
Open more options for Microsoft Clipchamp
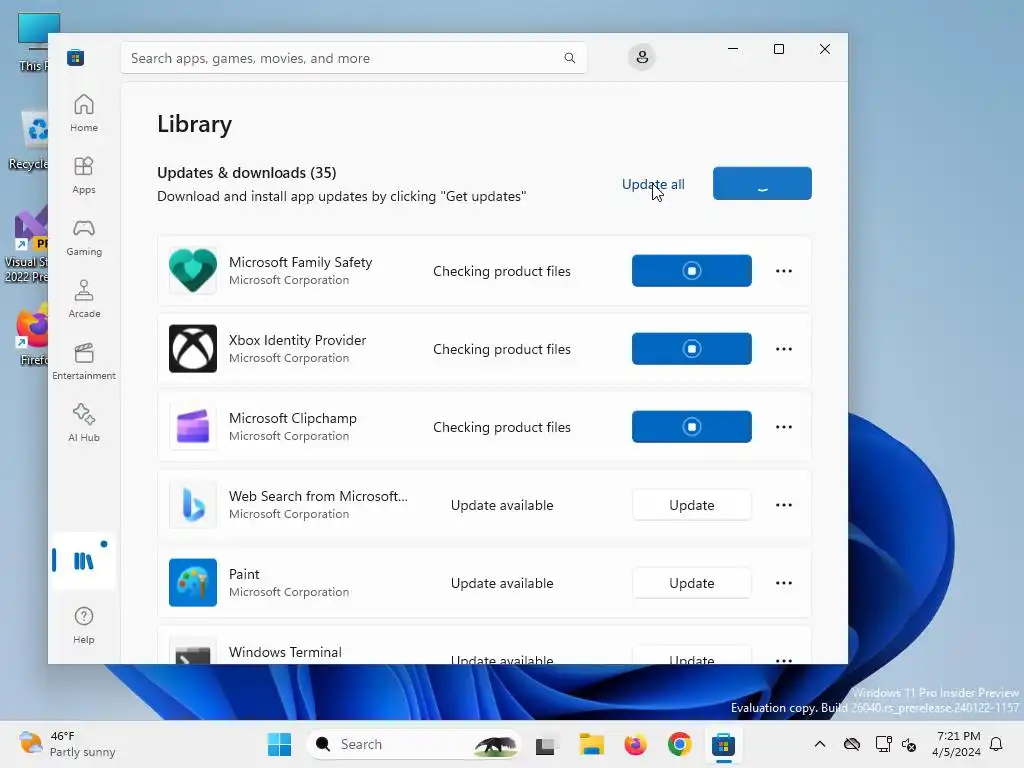(x=784, y=426)
